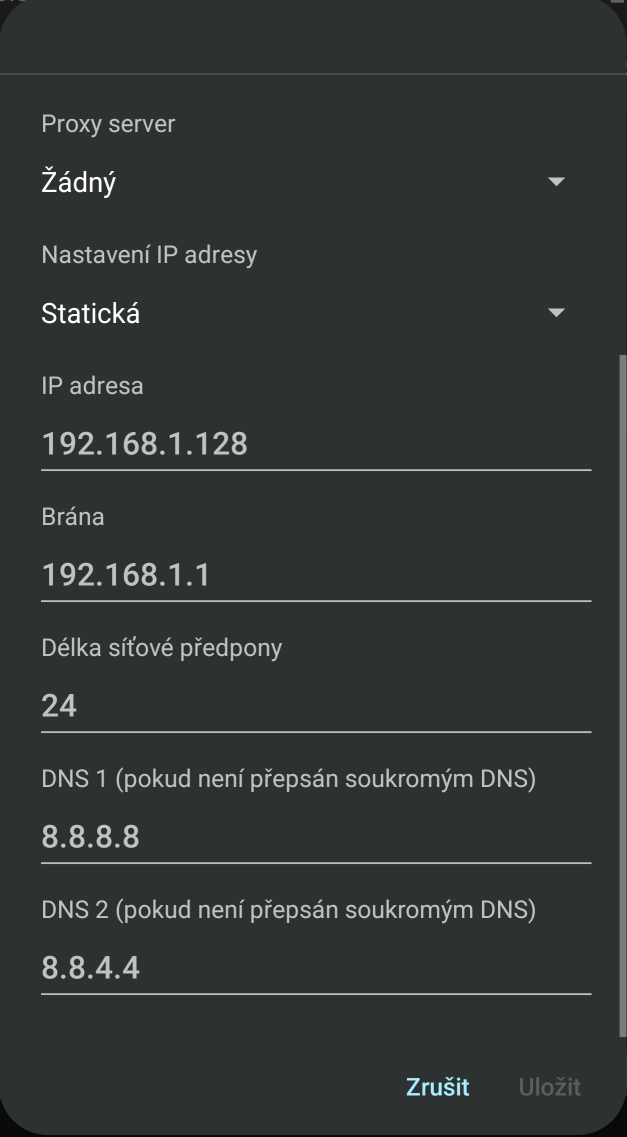
Task: Click the DNS 1 label text
Action: click(288, 779)
